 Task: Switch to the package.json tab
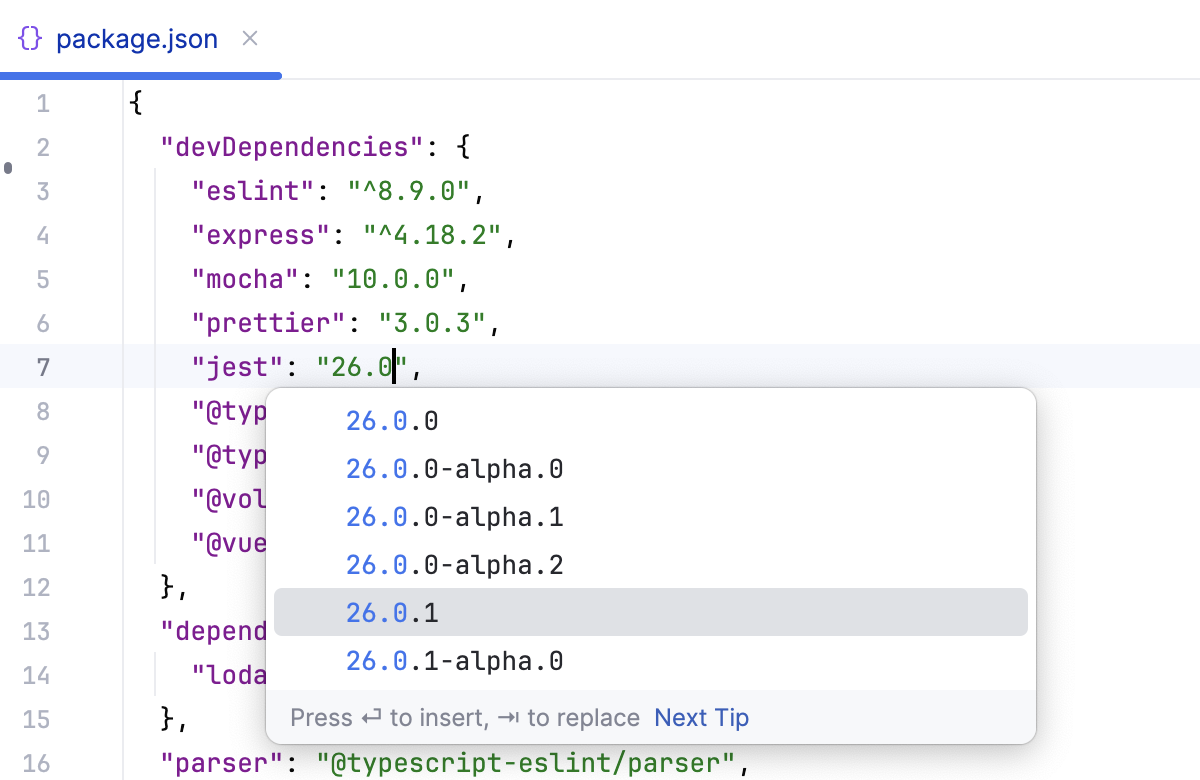coord(137,38)
